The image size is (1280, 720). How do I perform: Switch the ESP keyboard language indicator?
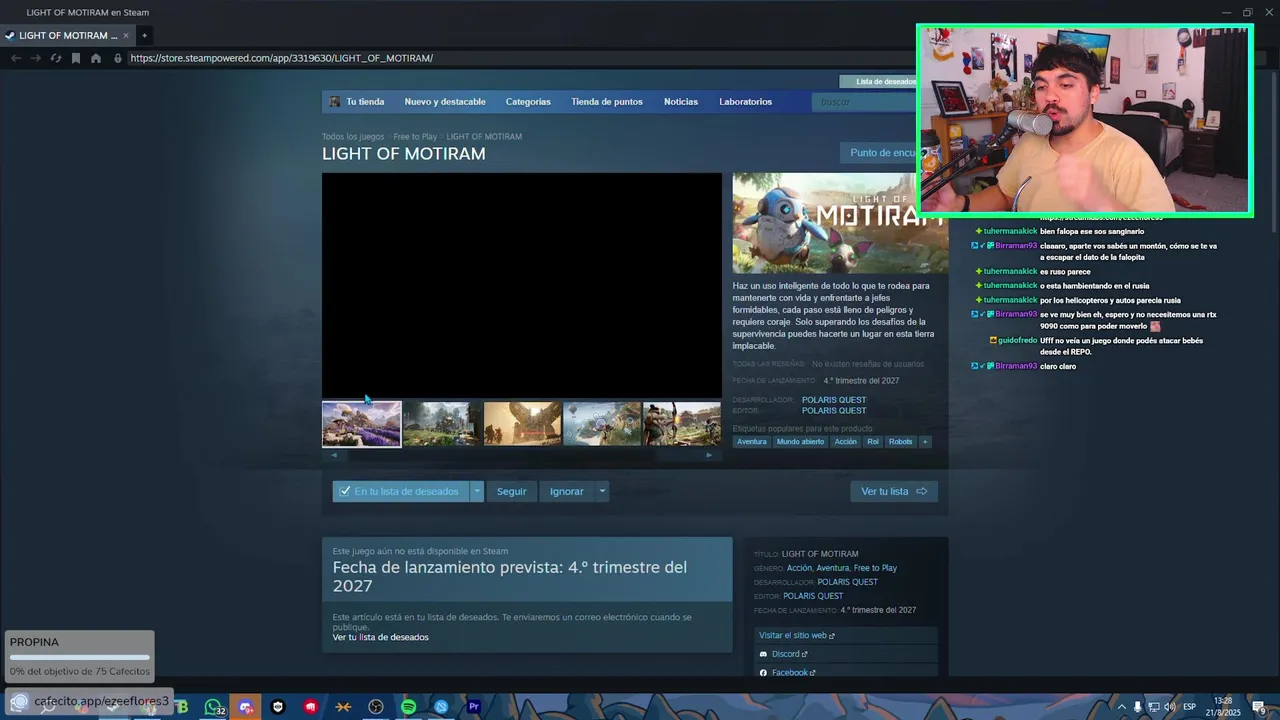1190,707
